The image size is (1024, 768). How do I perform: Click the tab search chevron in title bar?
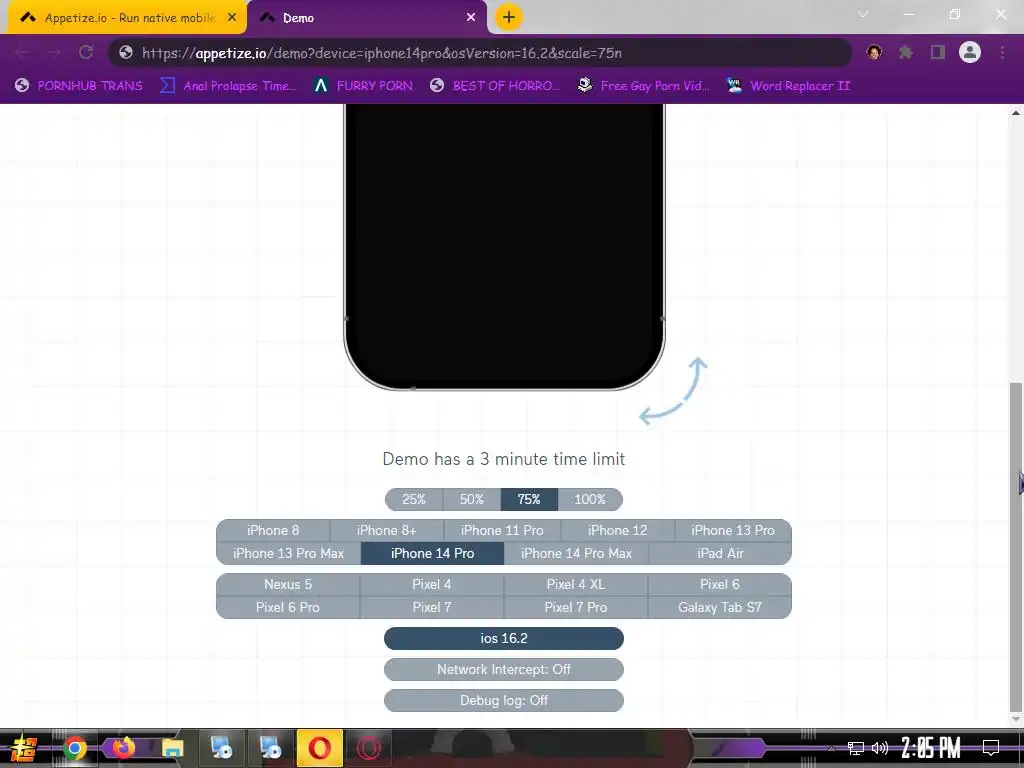[863, 14]
